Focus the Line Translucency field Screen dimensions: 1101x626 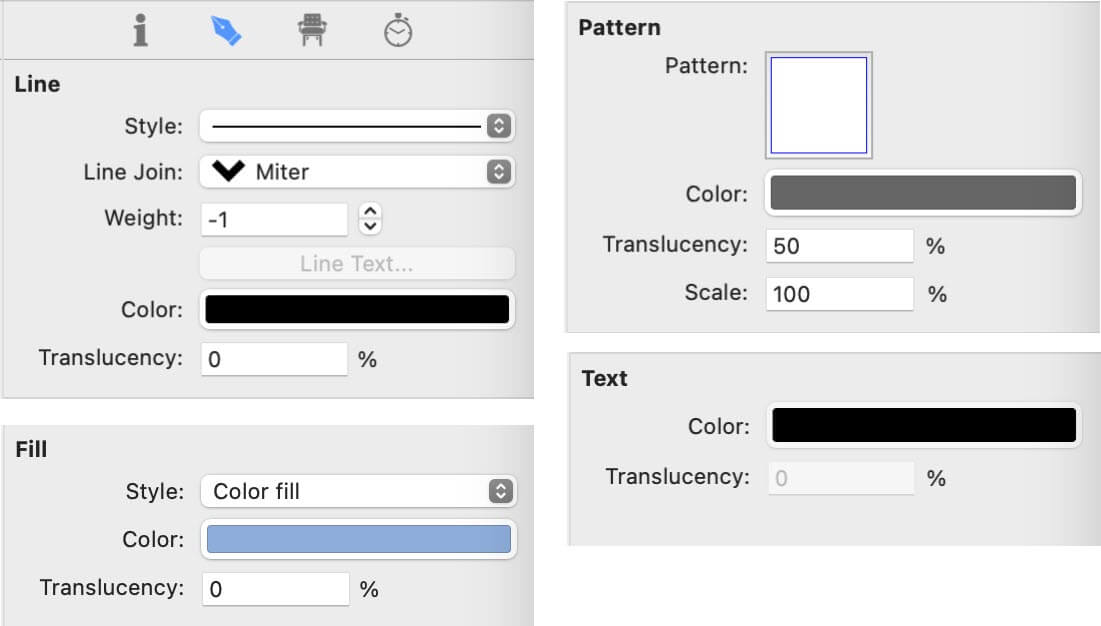click(x=274, y=359)
